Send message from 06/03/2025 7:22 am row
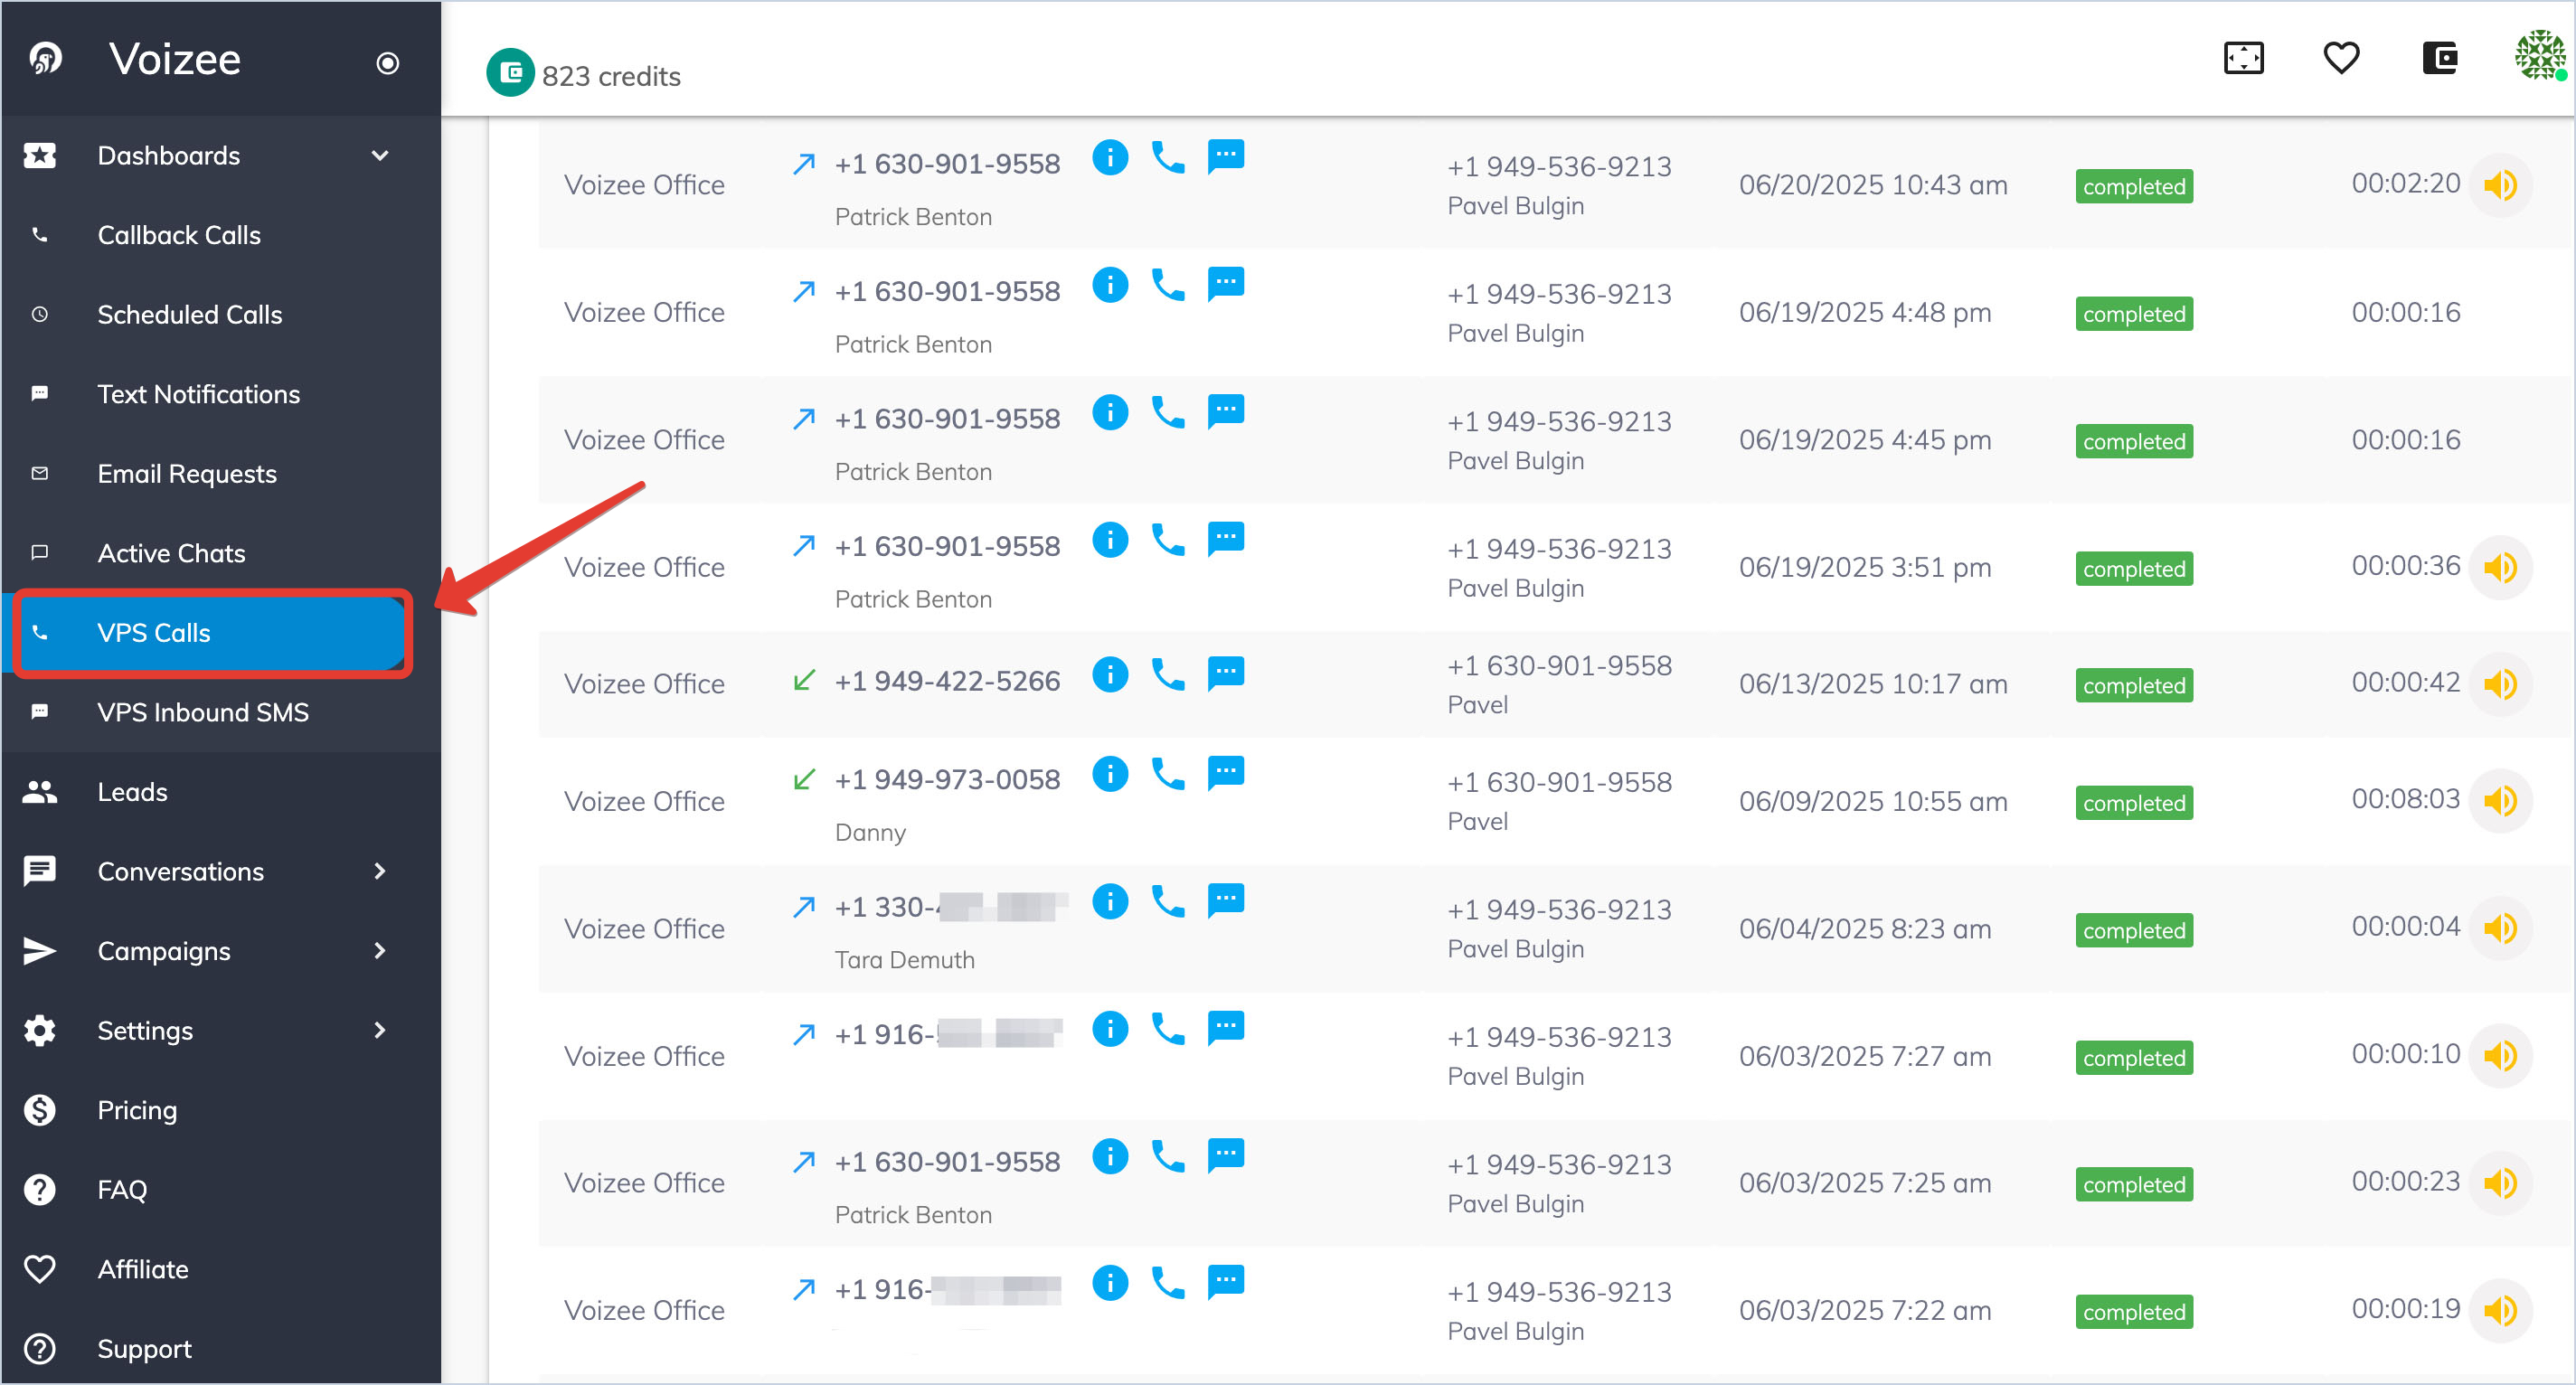This screenshot has height=1385, width=2576. (1226, 1283)
